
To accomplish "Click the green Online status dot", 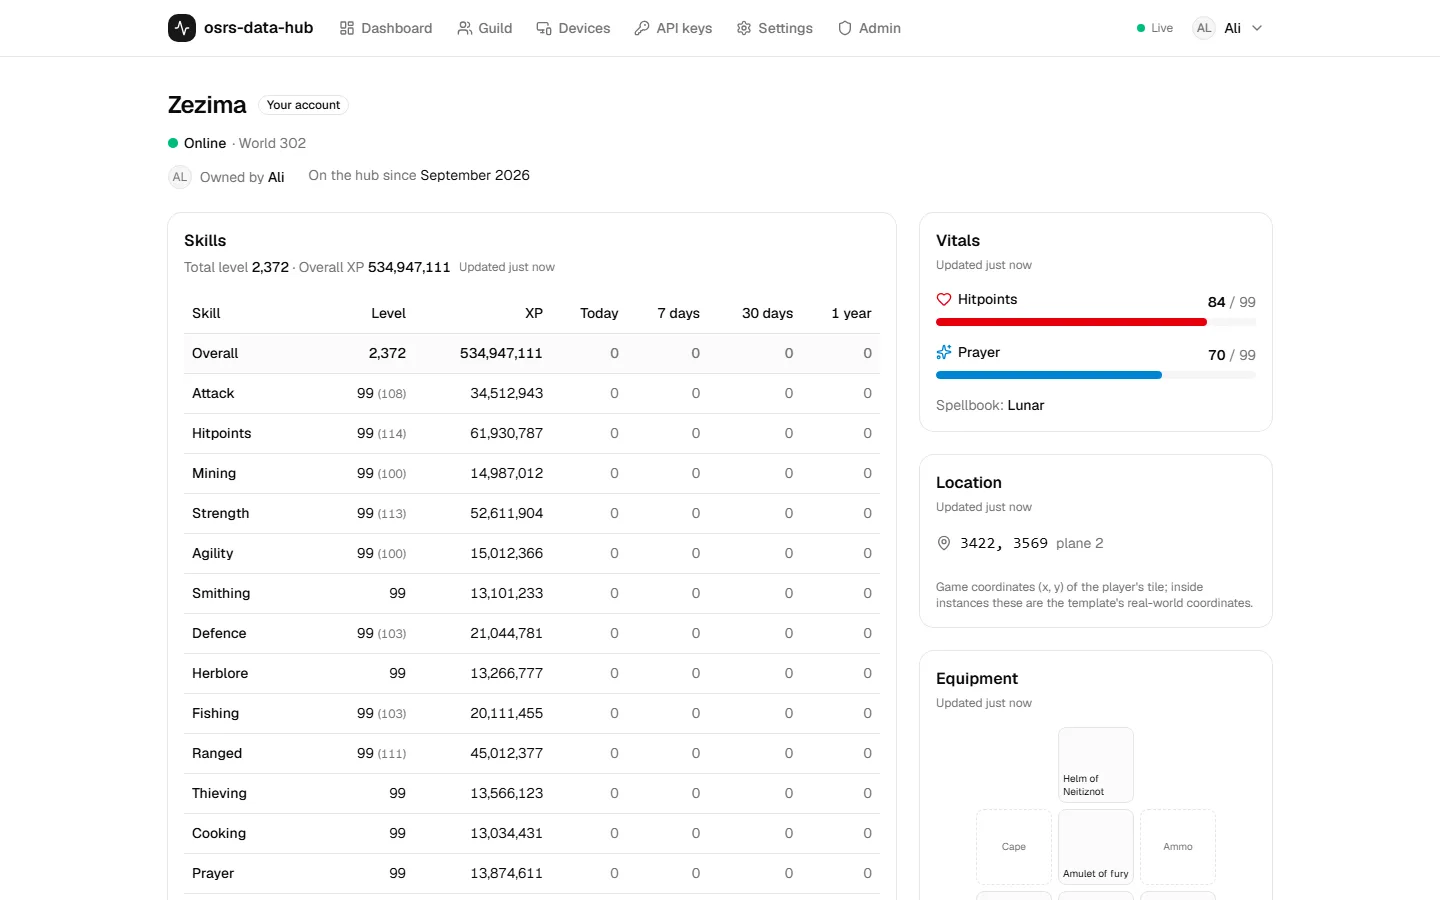I will pyautogui.click(x=173, y=143).
